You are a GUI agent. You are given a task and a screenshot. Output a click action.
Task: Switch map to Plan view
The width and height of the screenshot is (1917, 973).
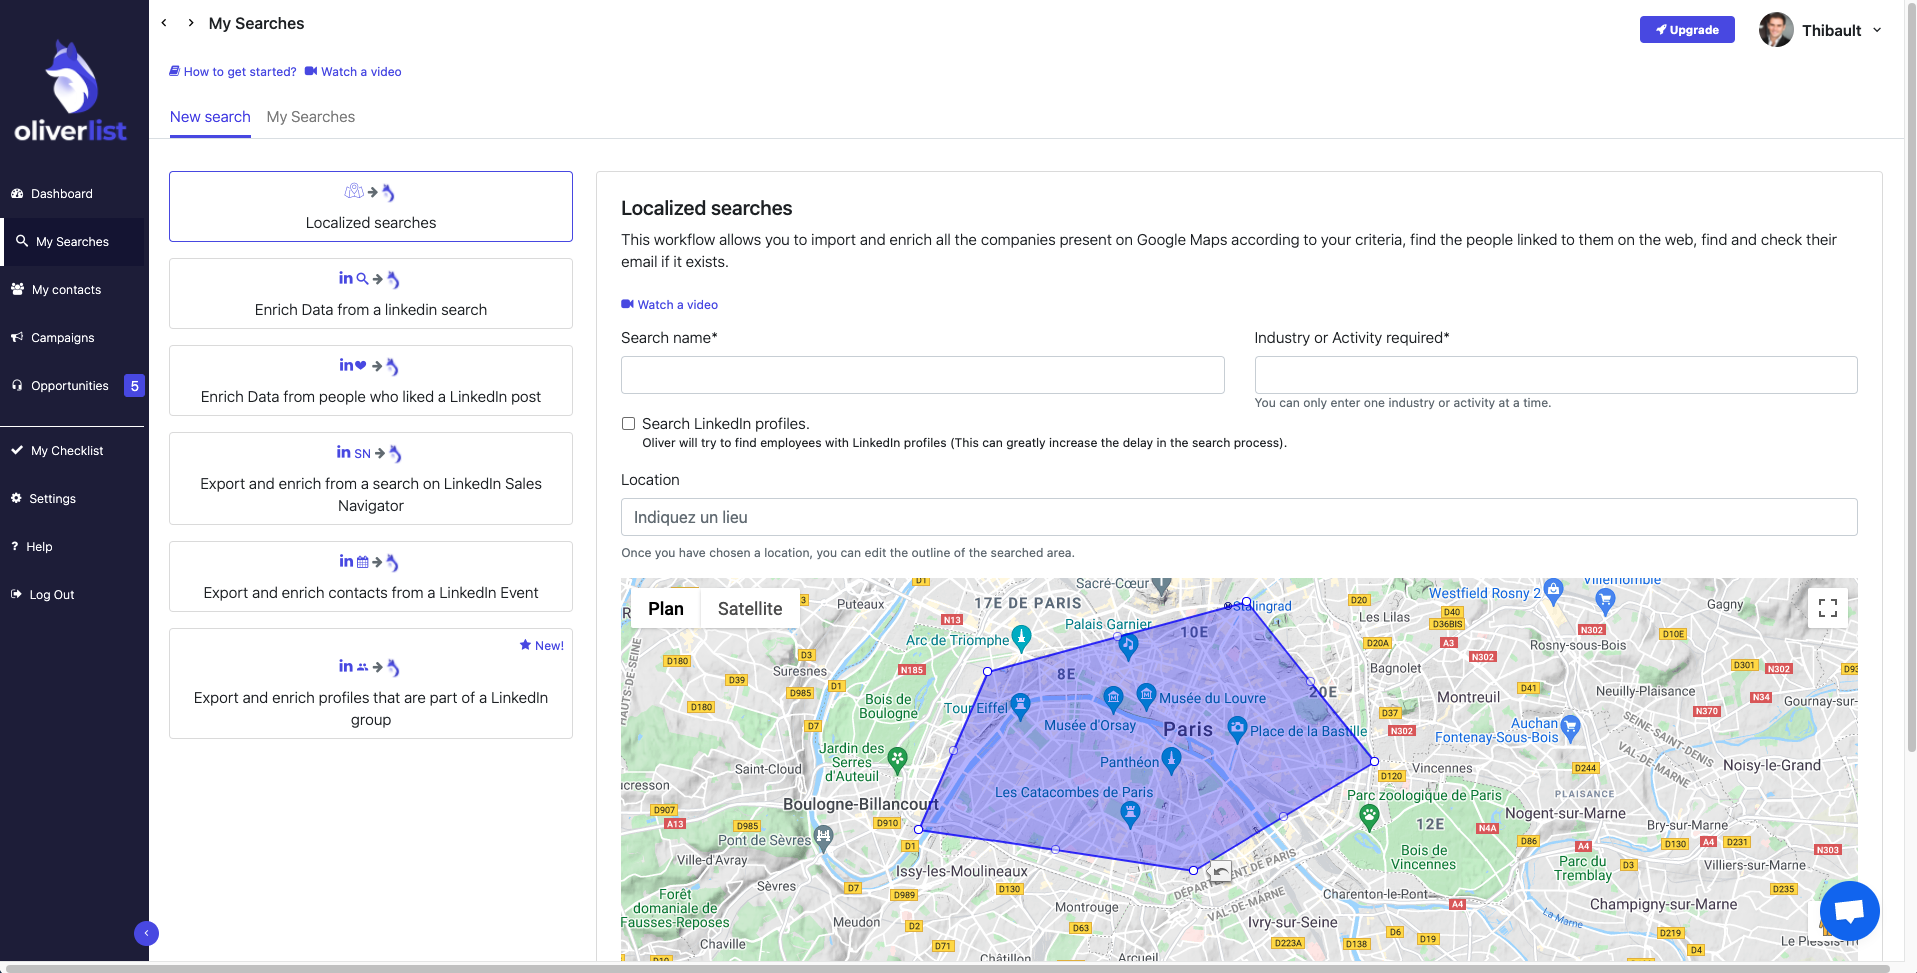click(x=665, y=609)
